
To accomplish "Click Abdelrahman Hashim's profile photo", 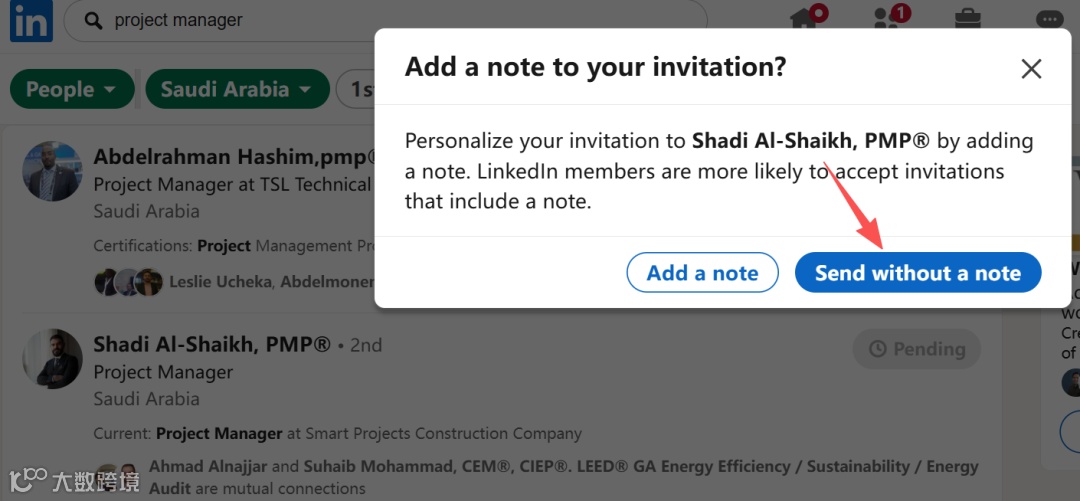I will tap(53, 171).
